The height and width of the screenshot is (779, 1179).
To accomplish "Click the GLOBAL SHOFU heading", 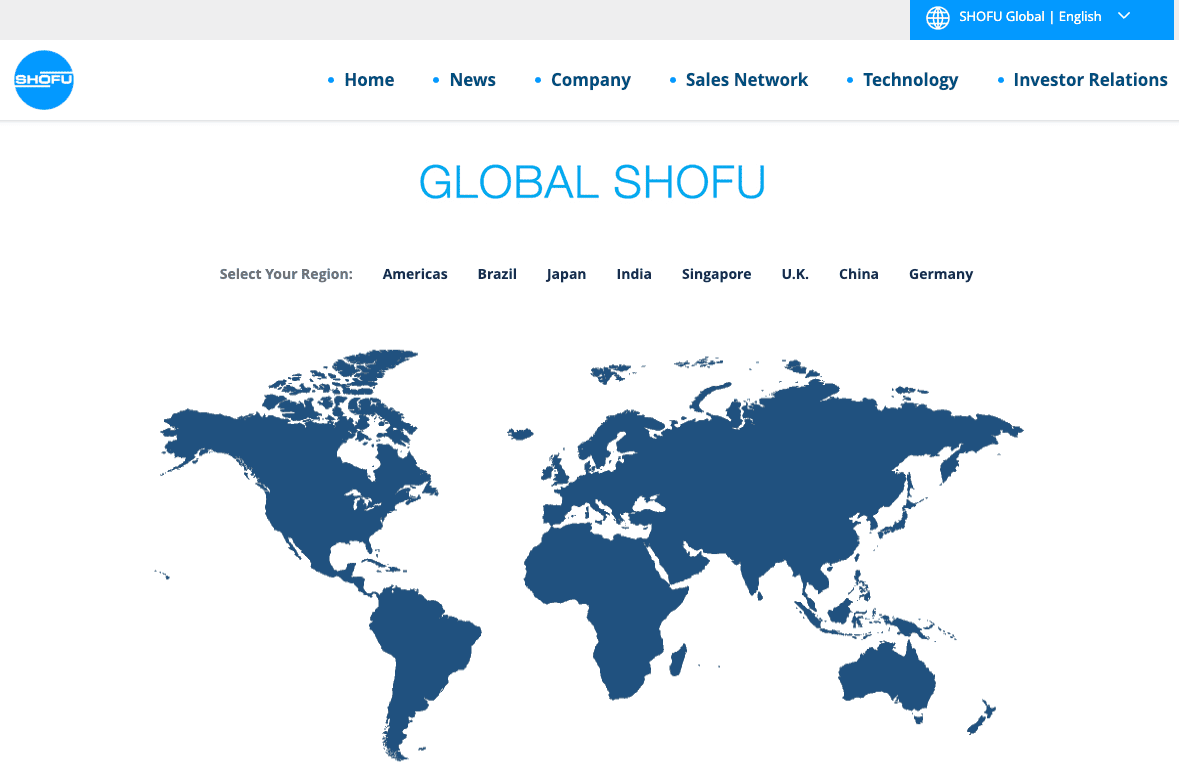I will click(x=592, y=182).
